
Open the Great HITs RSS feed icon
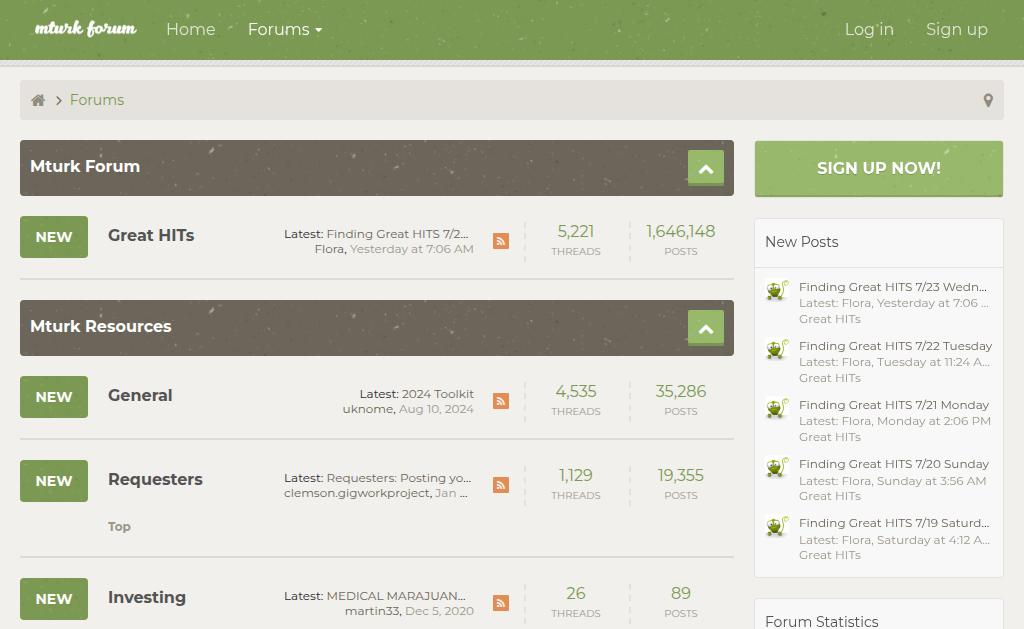pos(501,241)
